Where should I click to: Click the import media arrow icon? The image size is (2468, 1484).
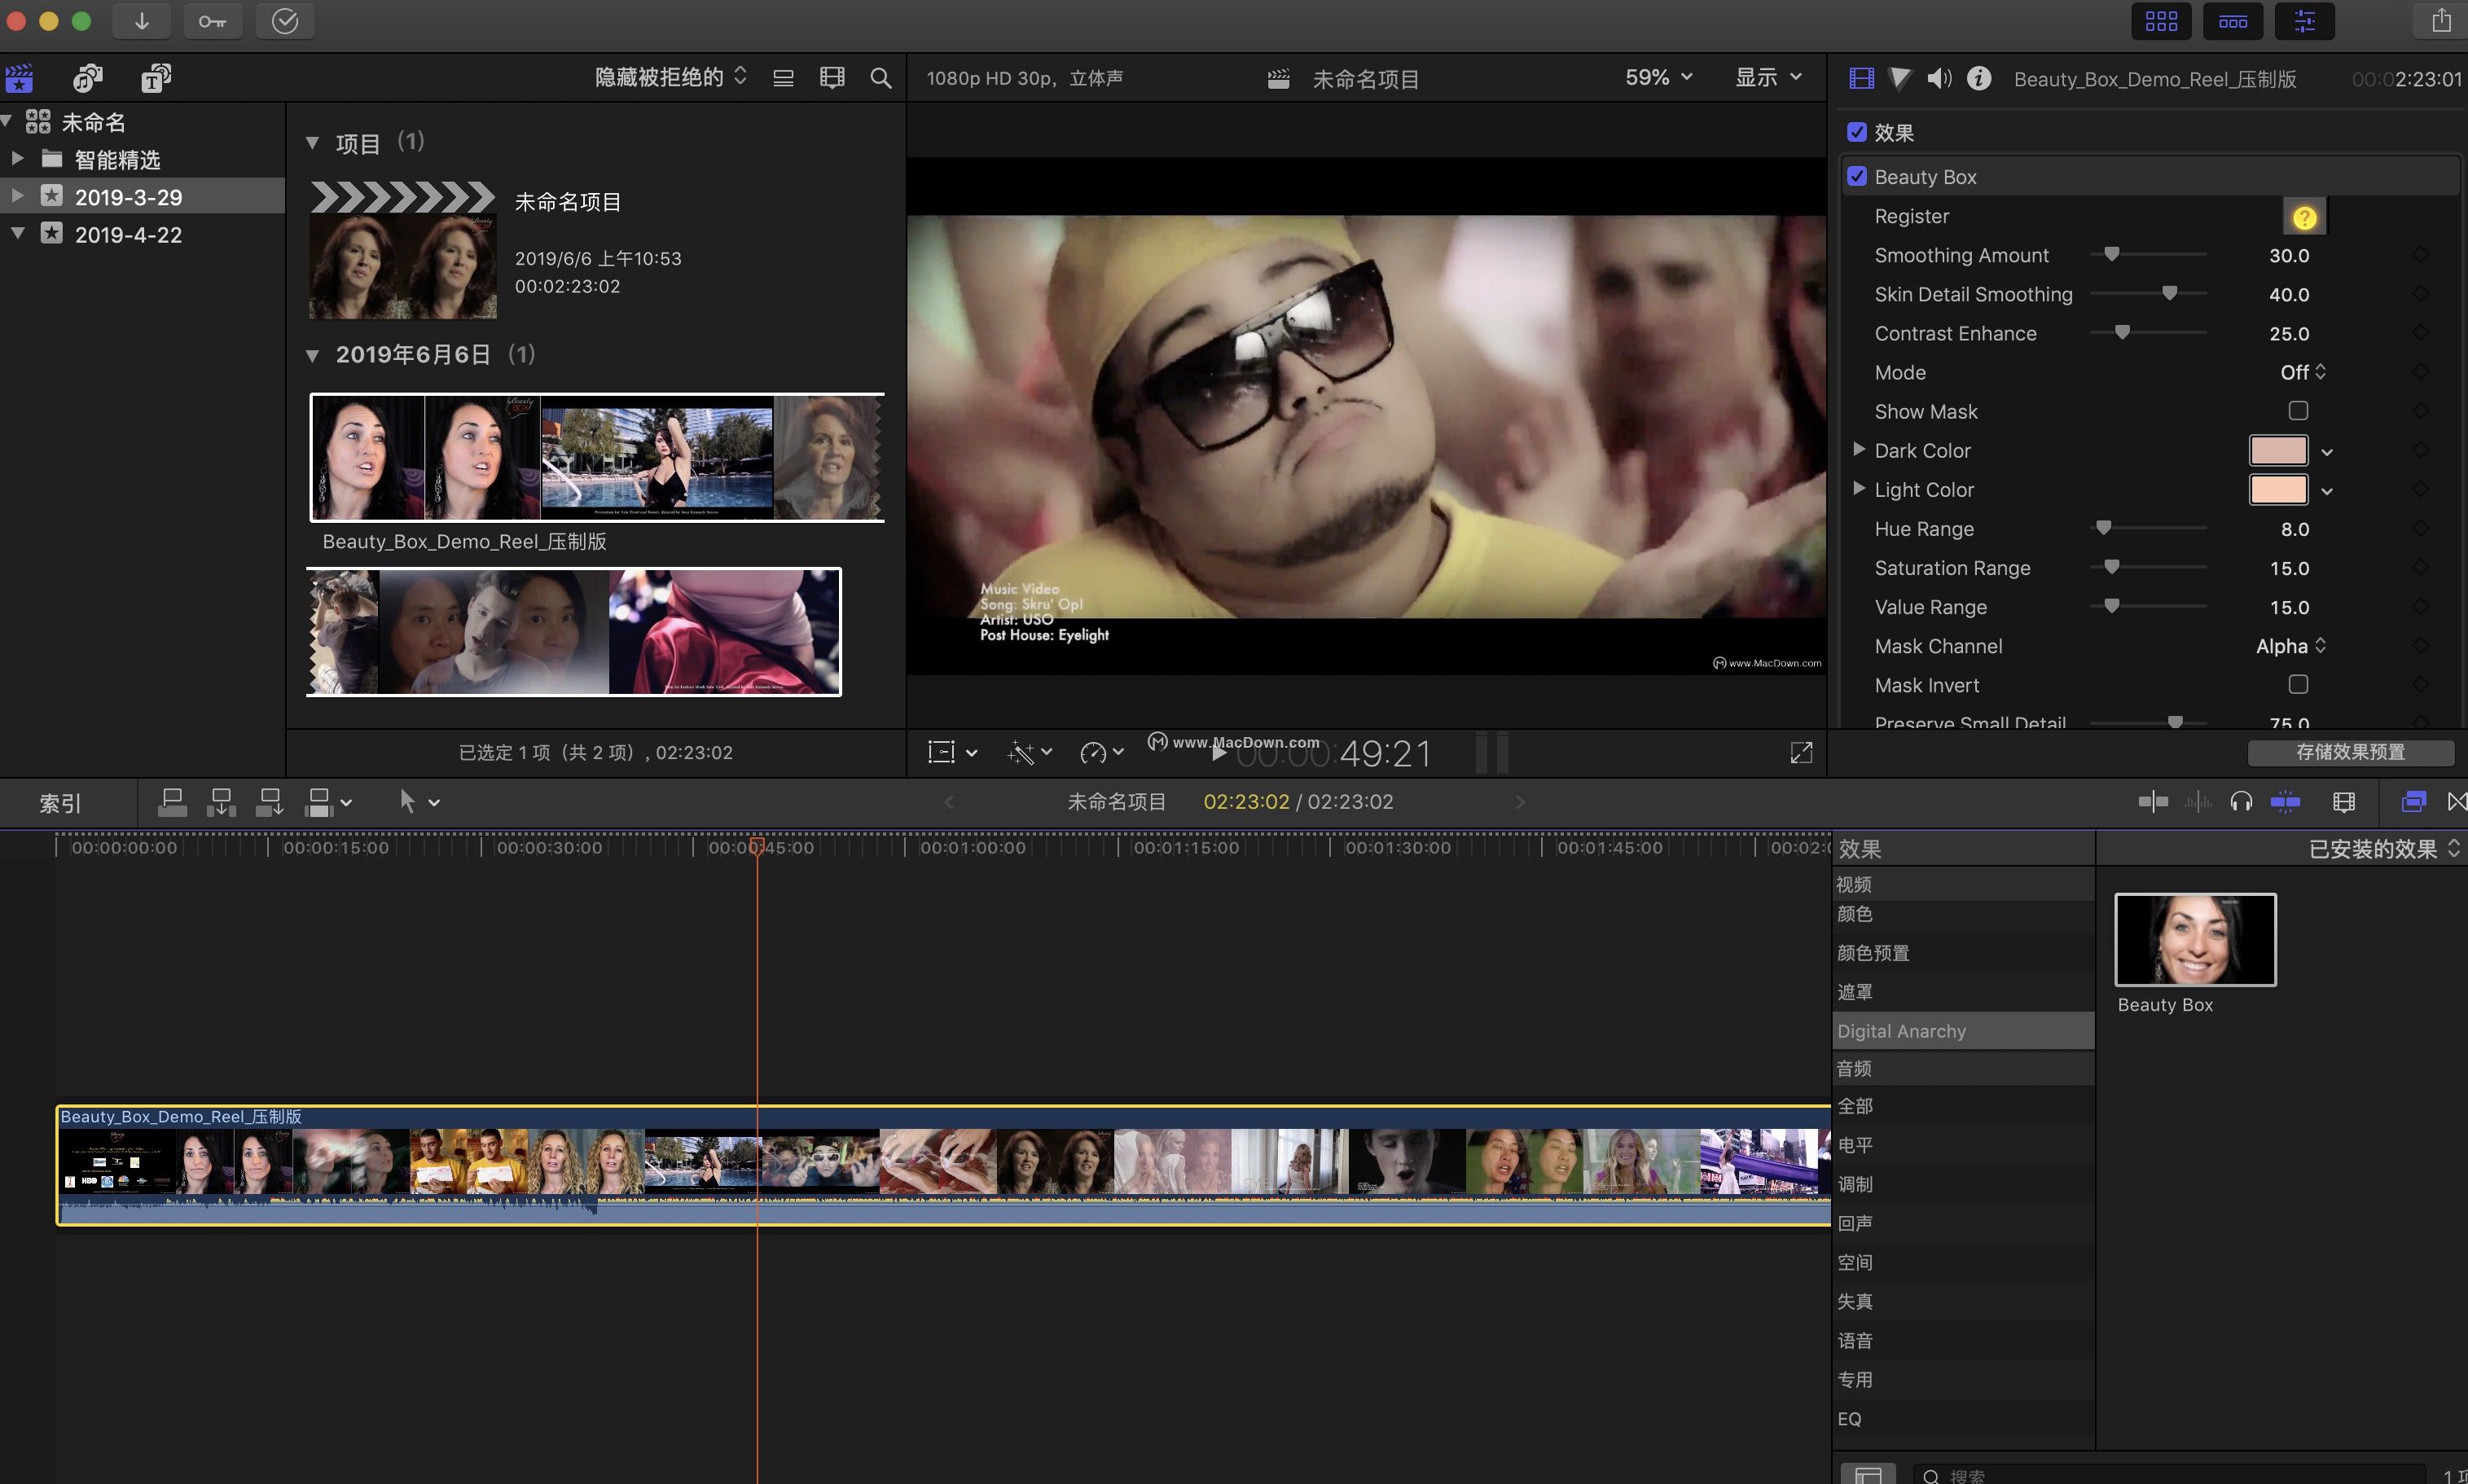tap(141, 21)
